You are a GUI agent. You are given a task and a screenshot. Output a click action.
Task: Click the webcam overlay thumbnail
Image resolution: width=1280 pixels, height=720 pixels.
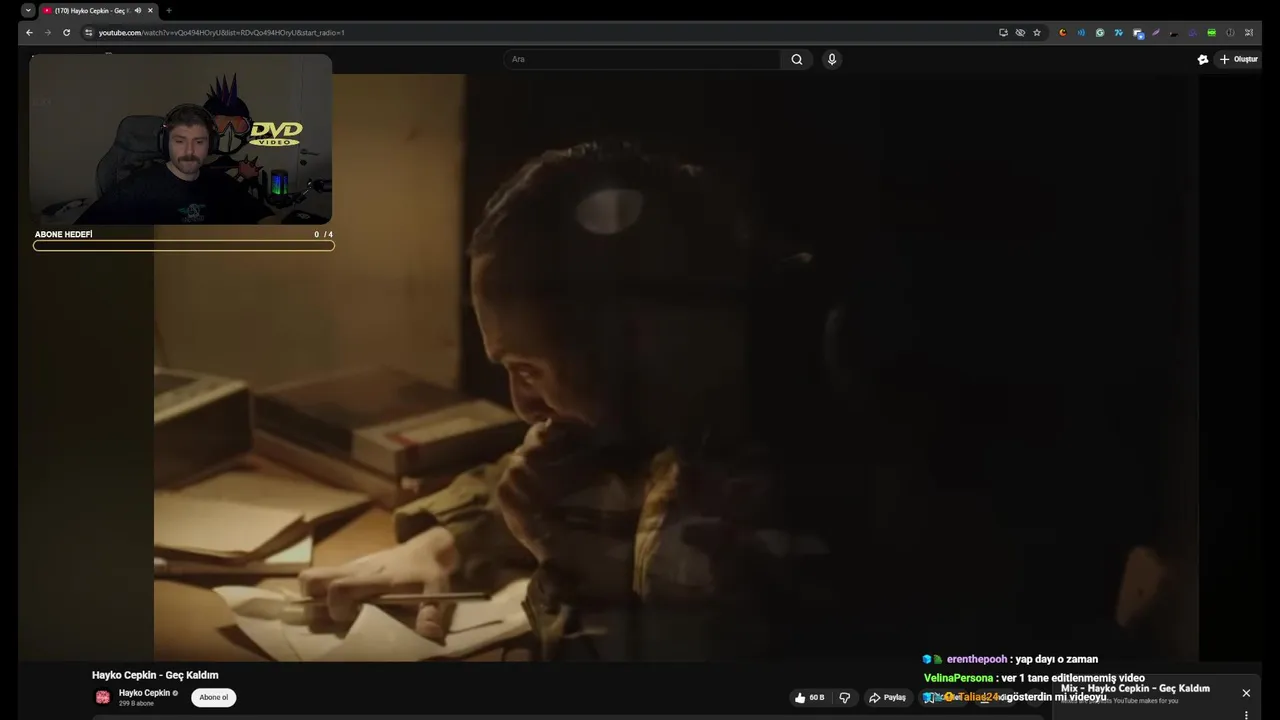(180, 139)
